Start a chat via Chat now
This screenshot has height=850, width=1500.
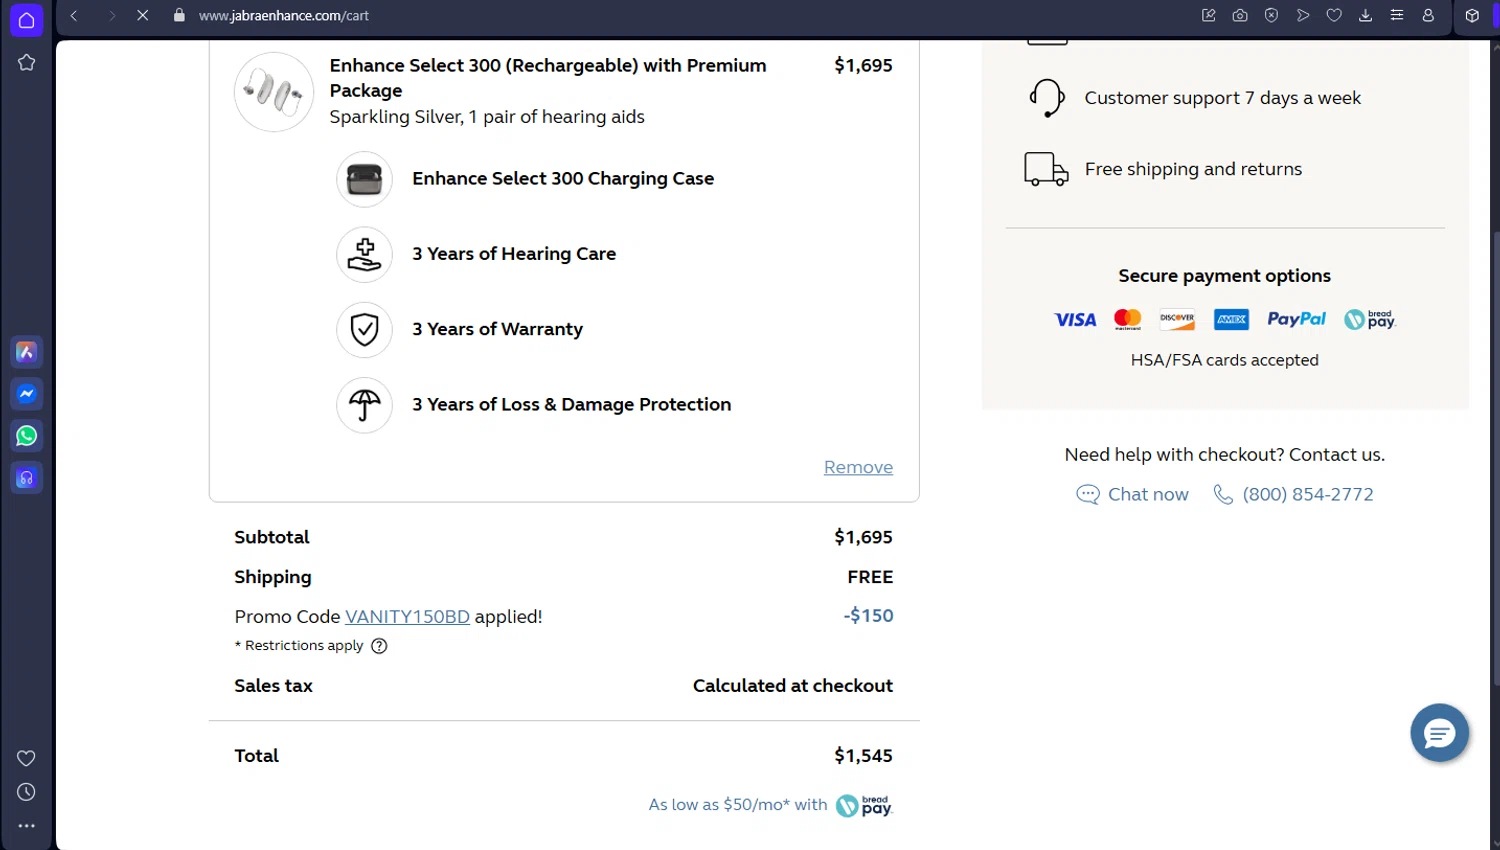coord(1132,494)
